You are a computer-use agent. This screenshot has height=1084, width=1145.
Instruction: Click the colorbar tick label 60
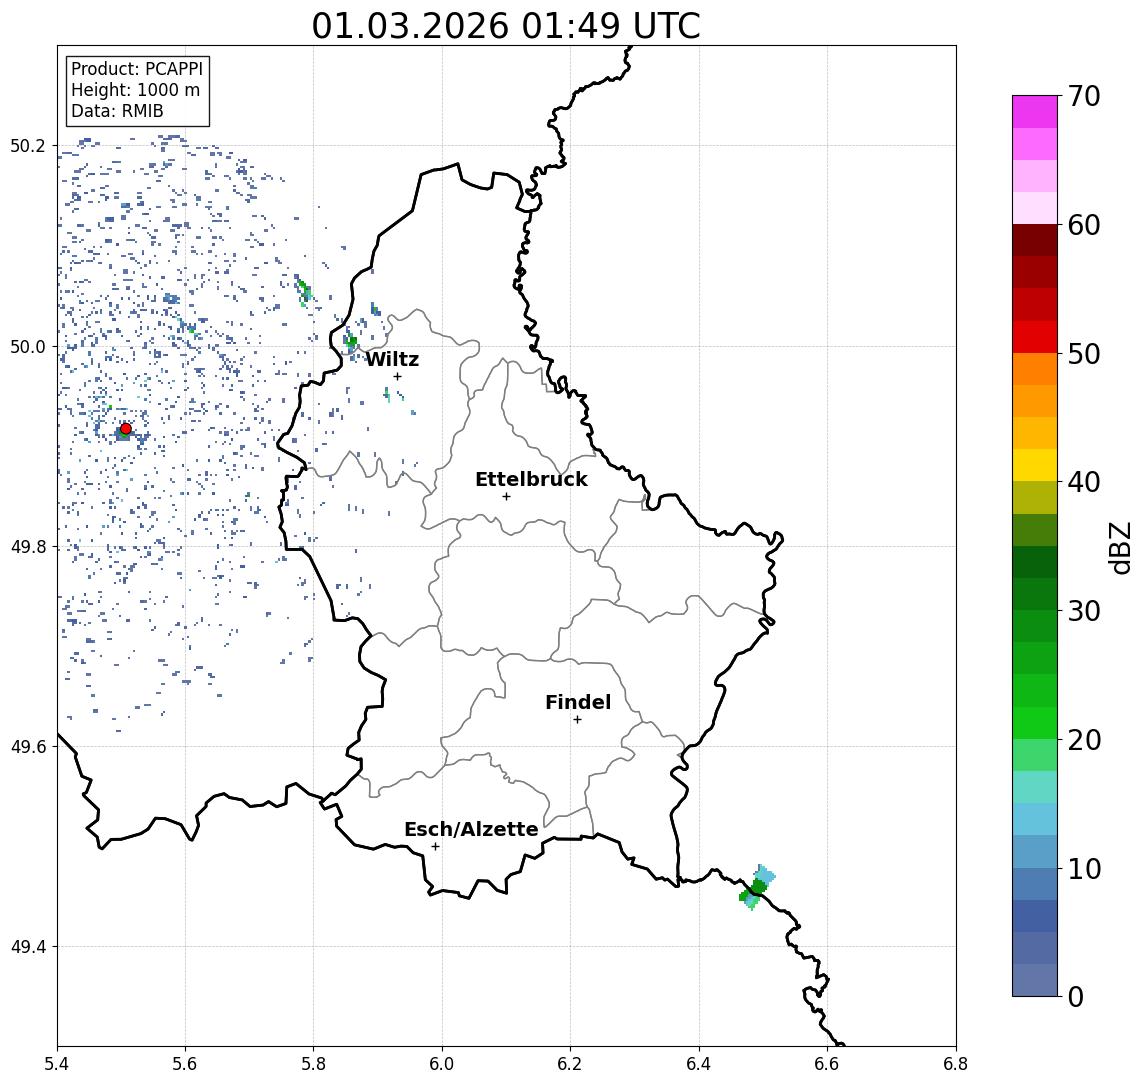click(1084, 225)
